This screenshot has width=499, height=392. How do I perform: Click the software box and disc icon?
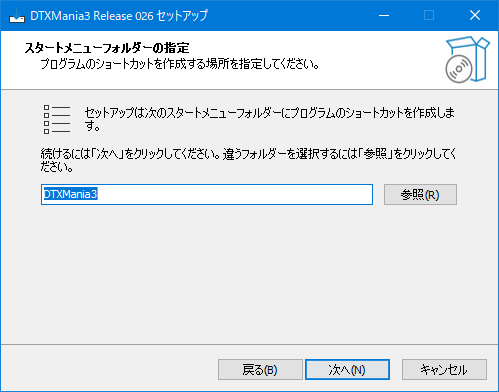tap(467, 60)
